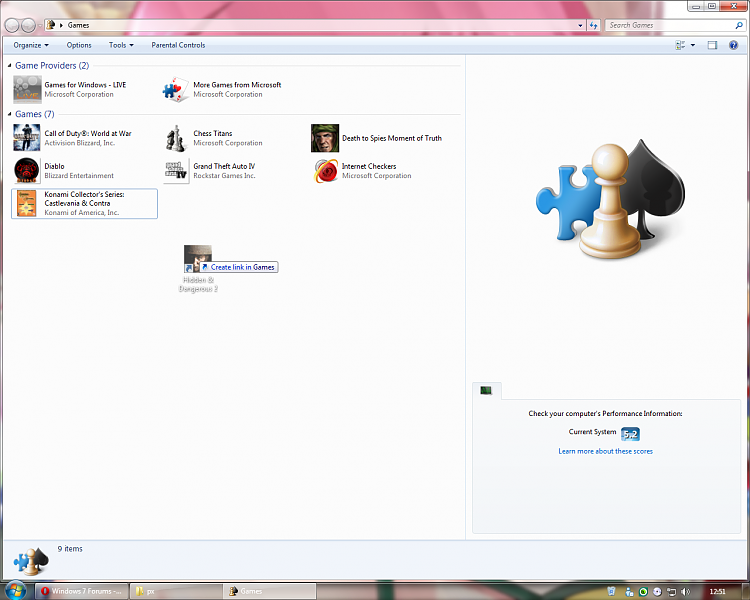Select the Grand Theft Auto IV icon

coord(176,170)
